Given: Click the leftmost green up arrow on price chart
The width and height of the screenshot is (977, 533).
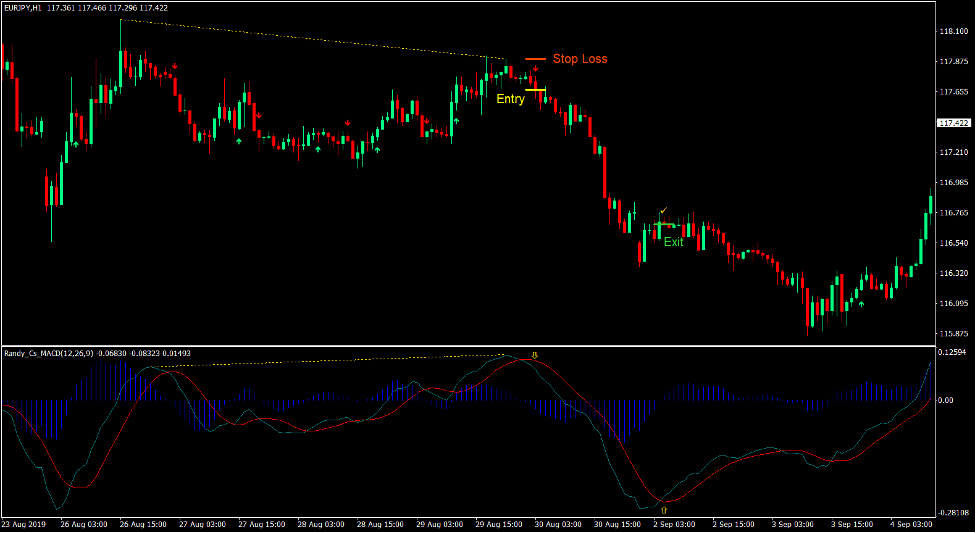Looking at the screenshot, I should tap(75, 144).
